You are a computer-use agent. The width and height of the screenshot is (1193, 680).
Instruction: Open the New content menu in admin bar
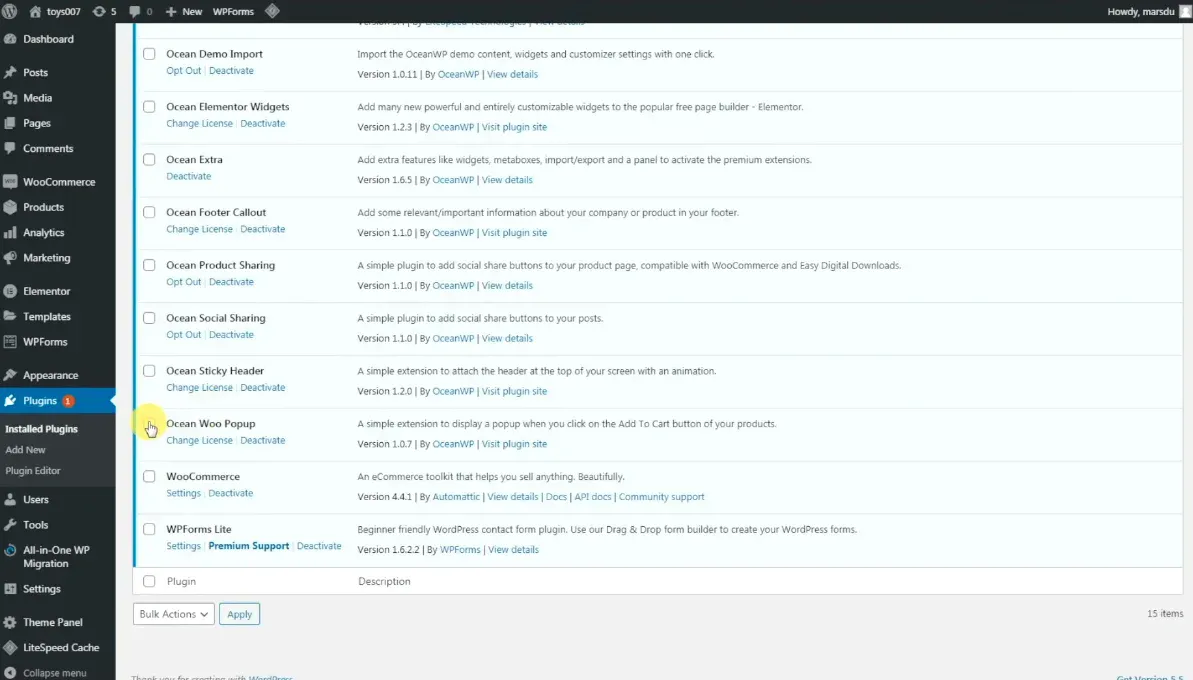[x=184, y=11]
